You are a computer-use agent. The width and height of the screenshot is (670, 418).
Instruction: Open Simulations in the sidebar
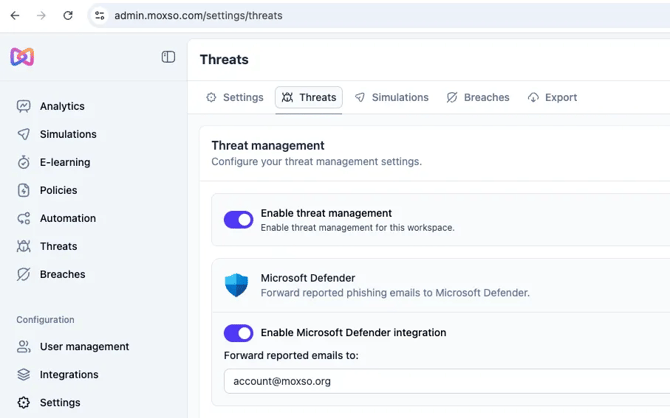coord(67,134)
